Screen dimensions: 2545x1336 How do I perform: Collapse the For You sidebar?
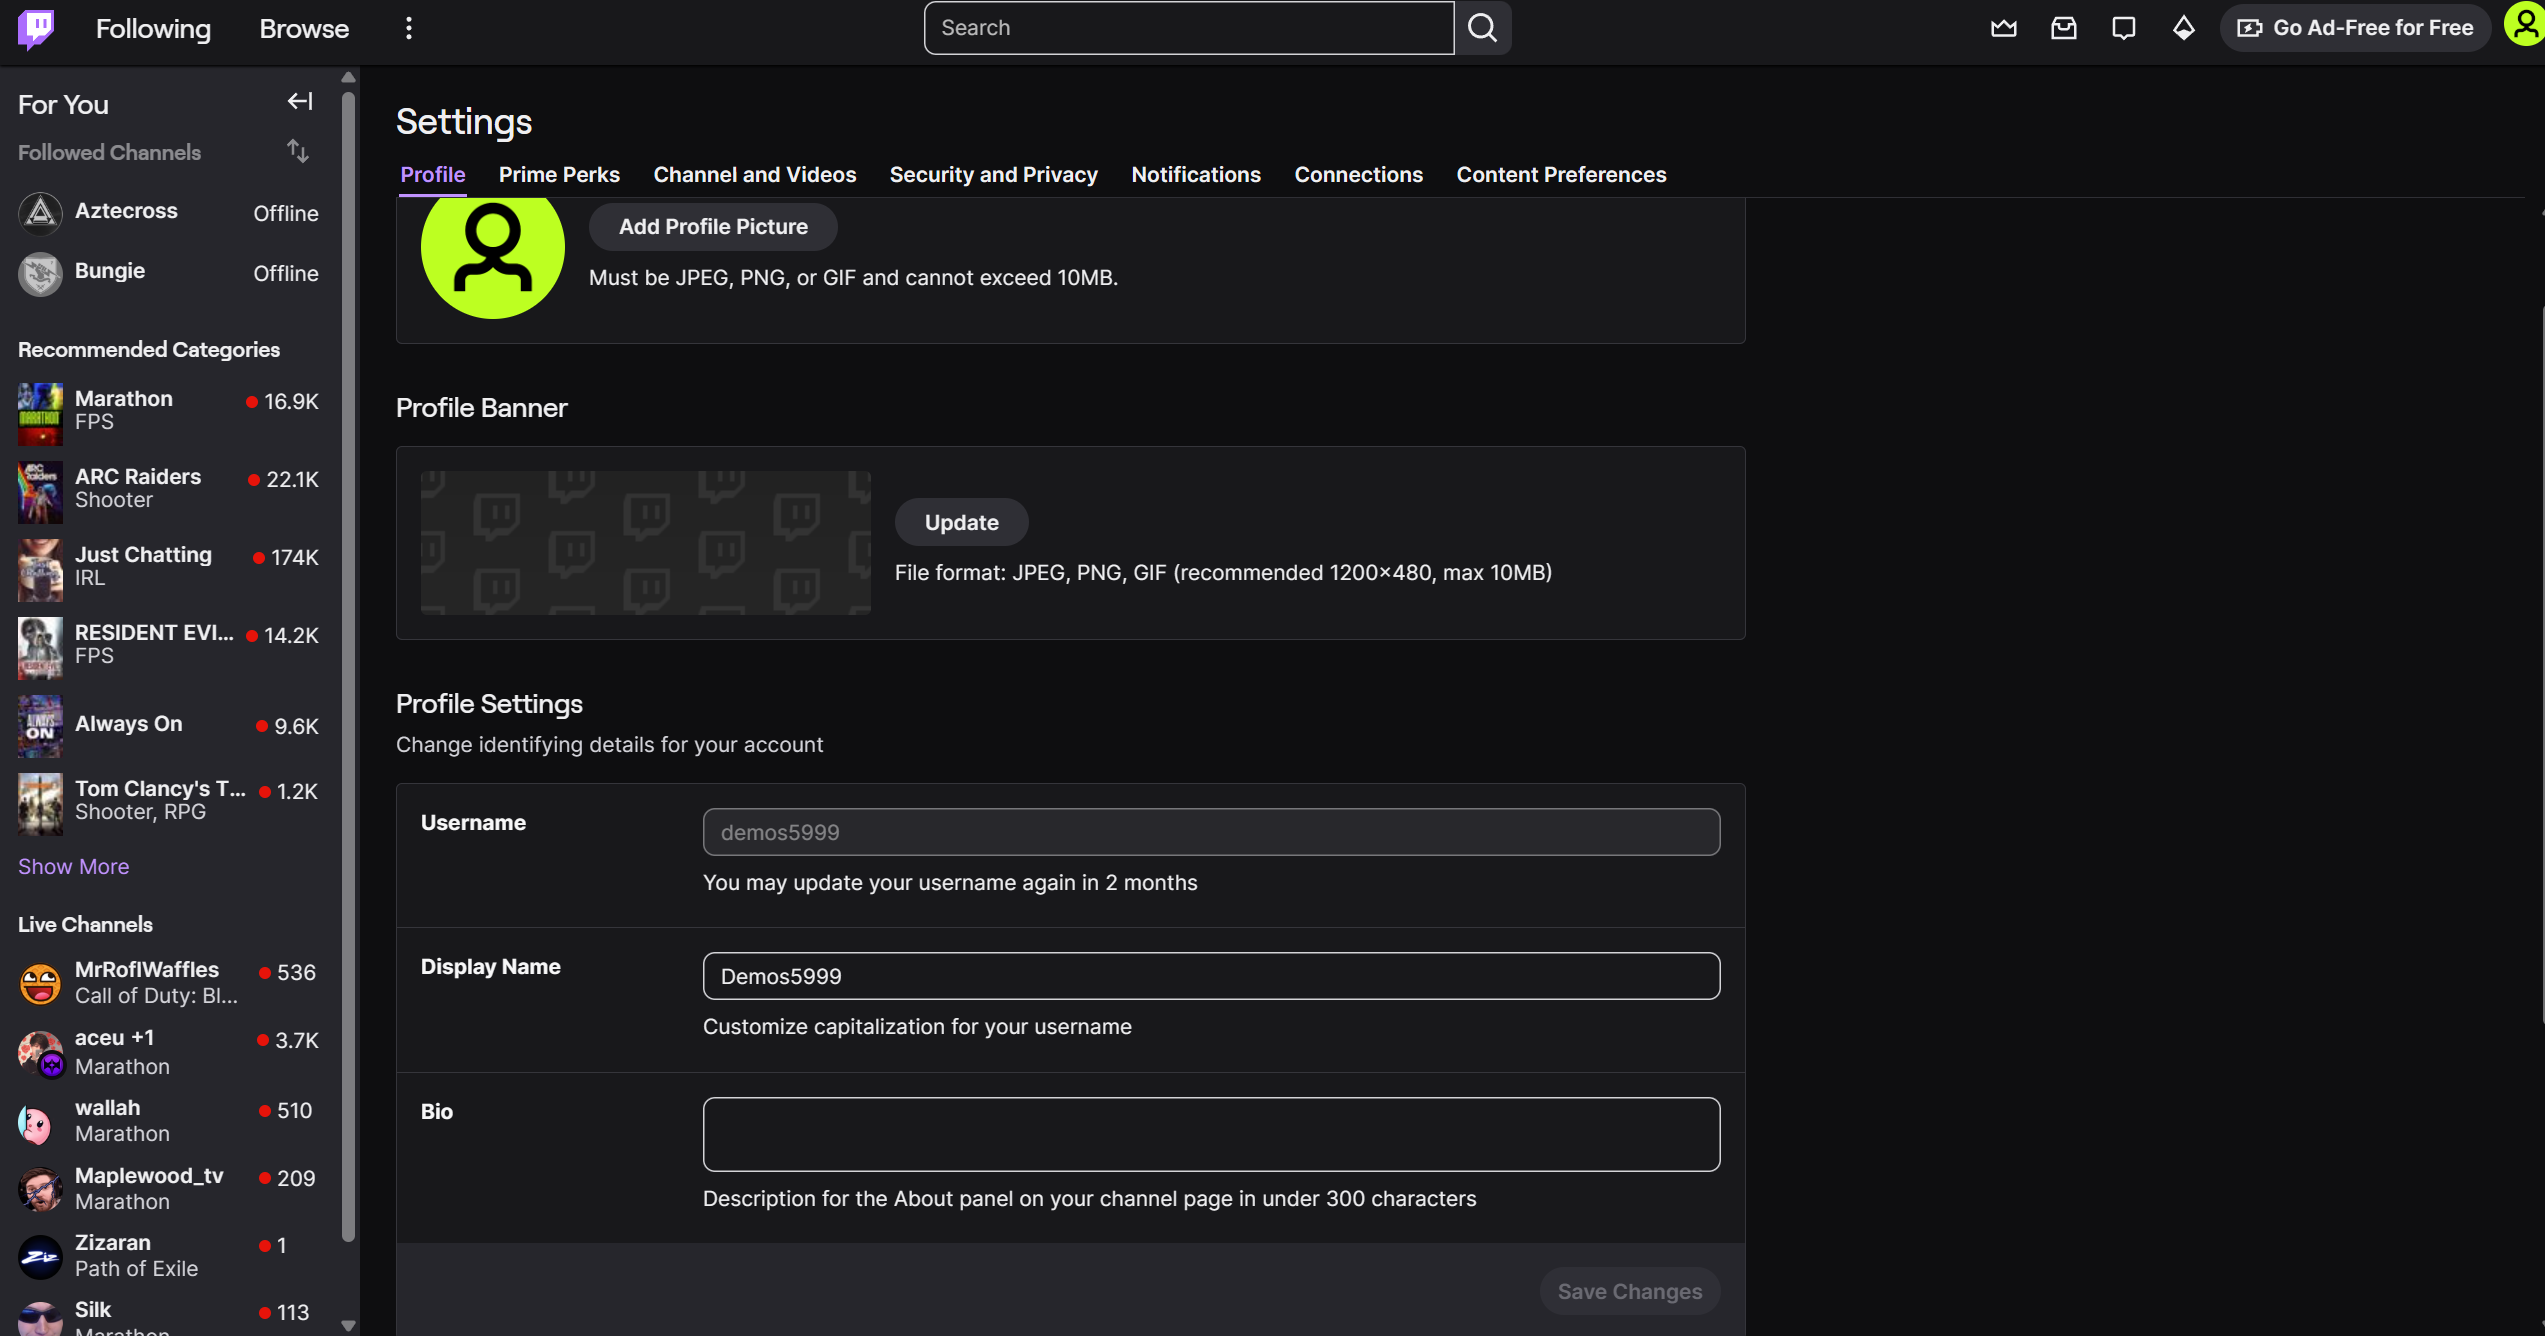coord(299,102)
